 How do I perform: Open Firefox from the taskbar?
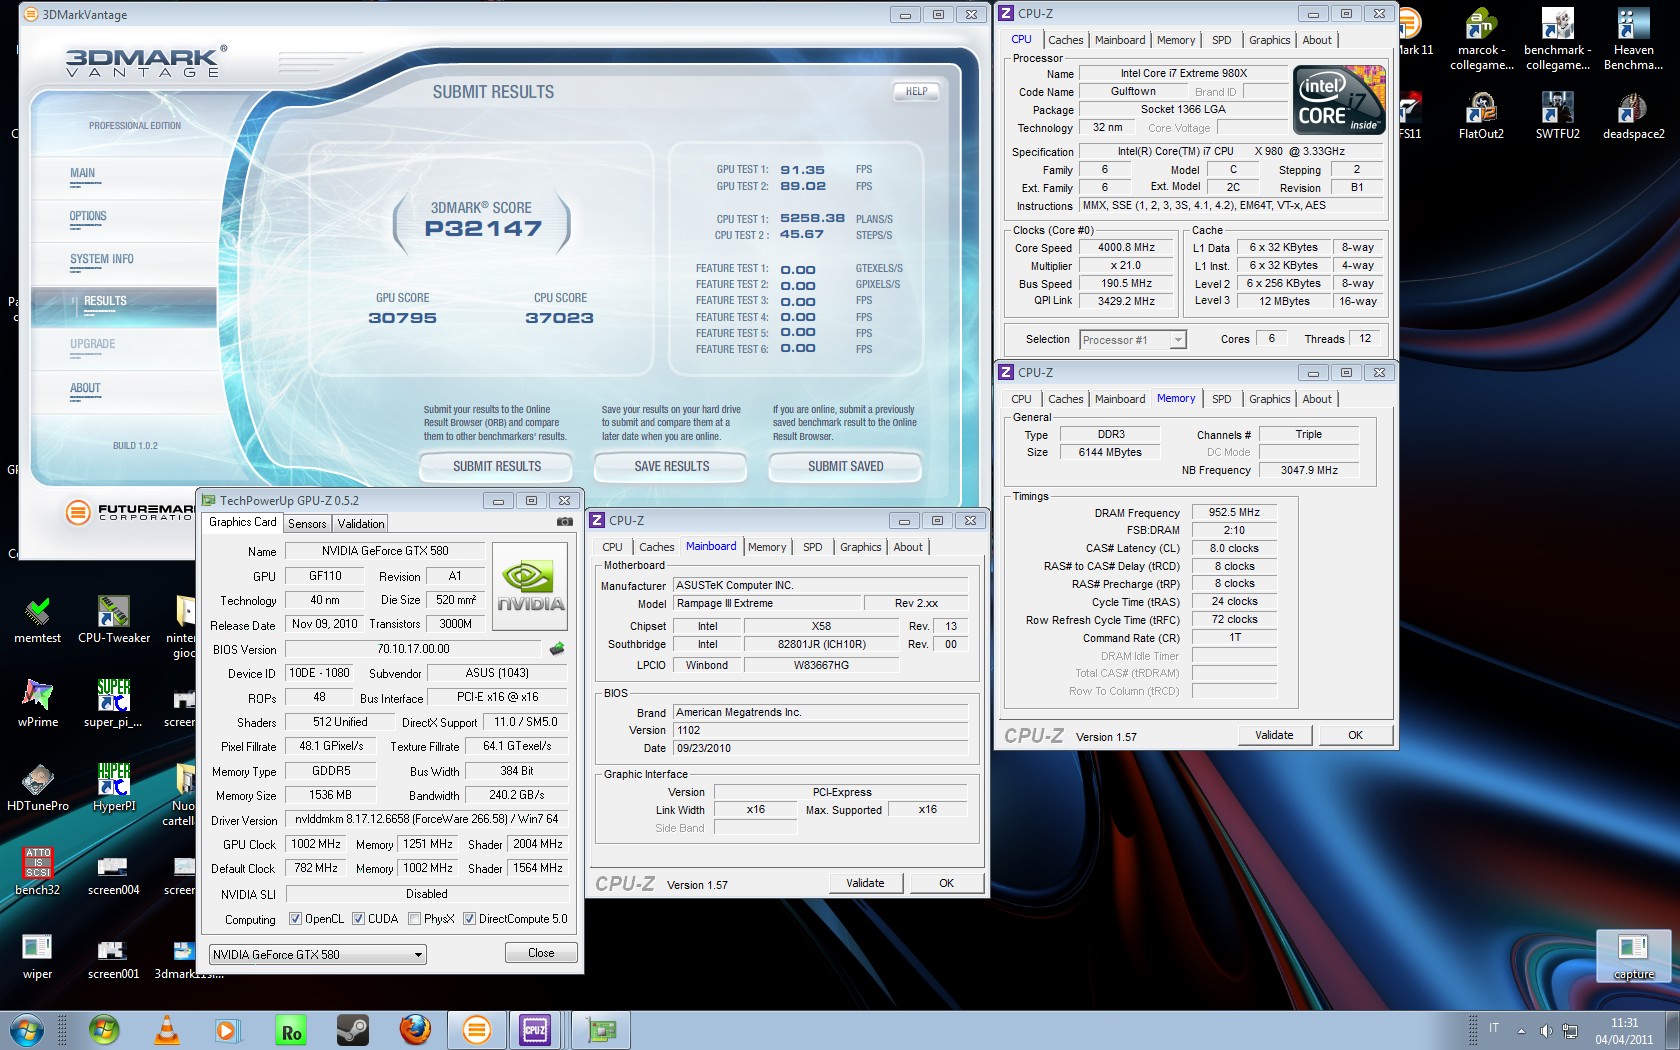coord(415,1030)
